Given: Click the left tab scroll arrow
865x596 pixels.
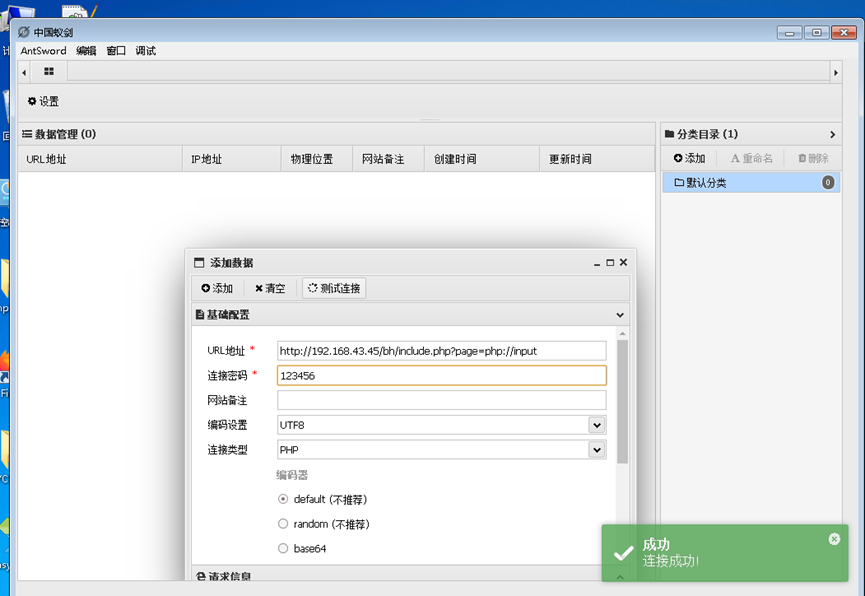Looking at the screenshot, I should coord(24,72).
